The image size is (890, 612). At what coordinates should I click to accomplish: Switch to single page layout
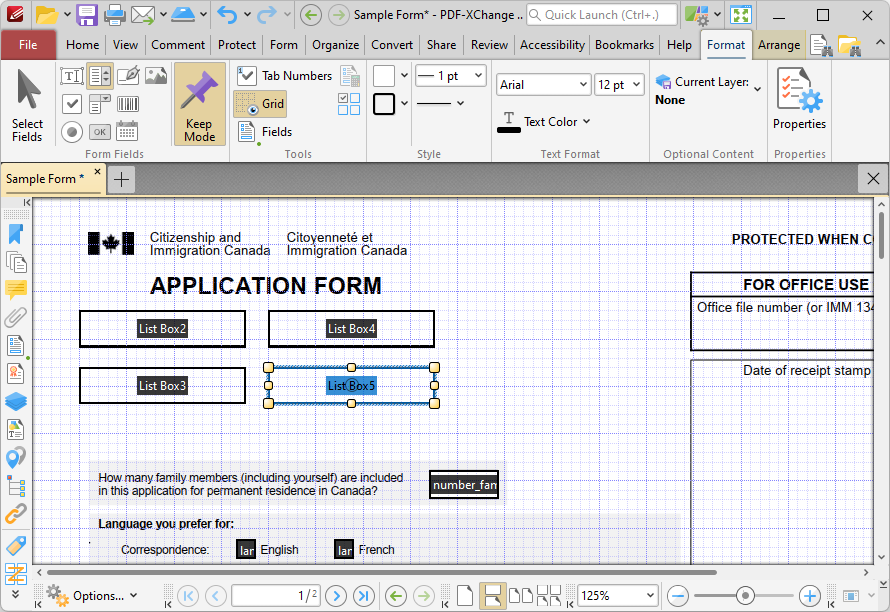465,596
